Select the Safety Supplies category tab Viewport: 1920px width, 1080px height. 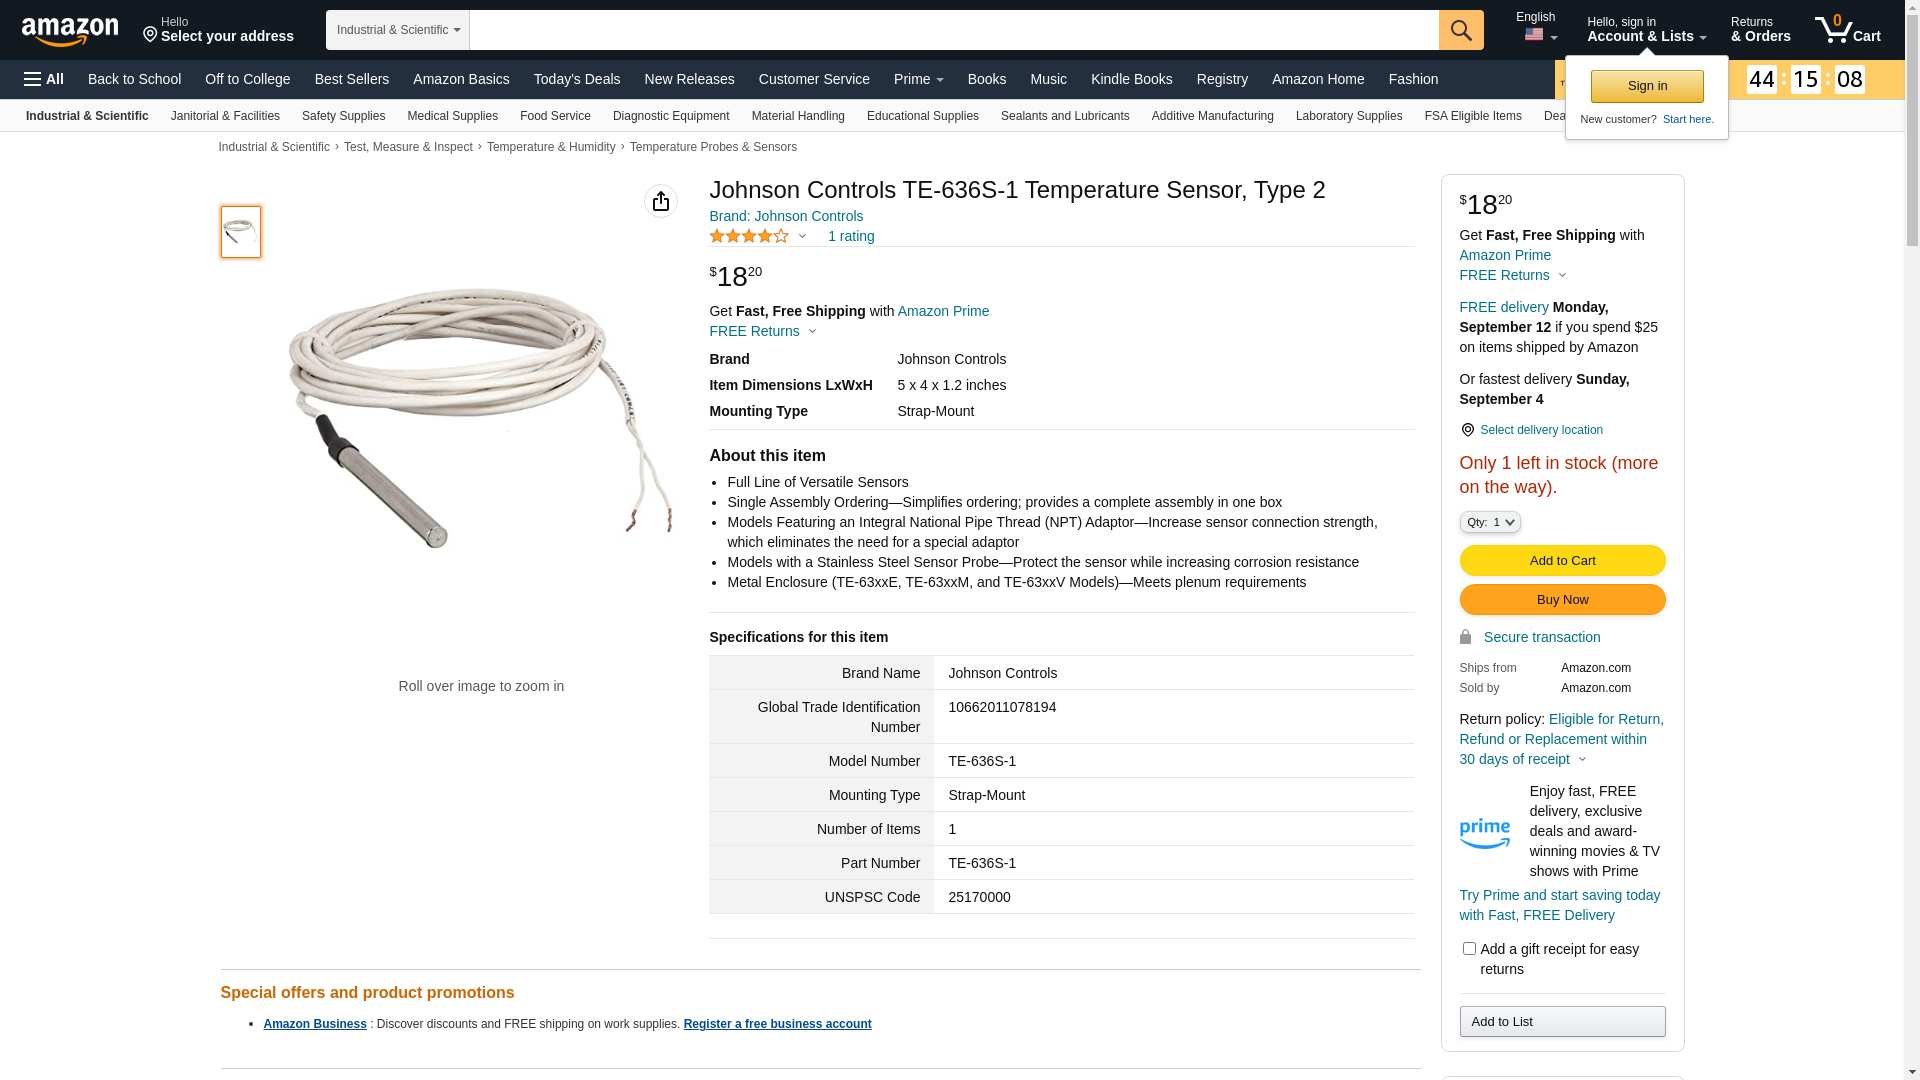[343, 116]
